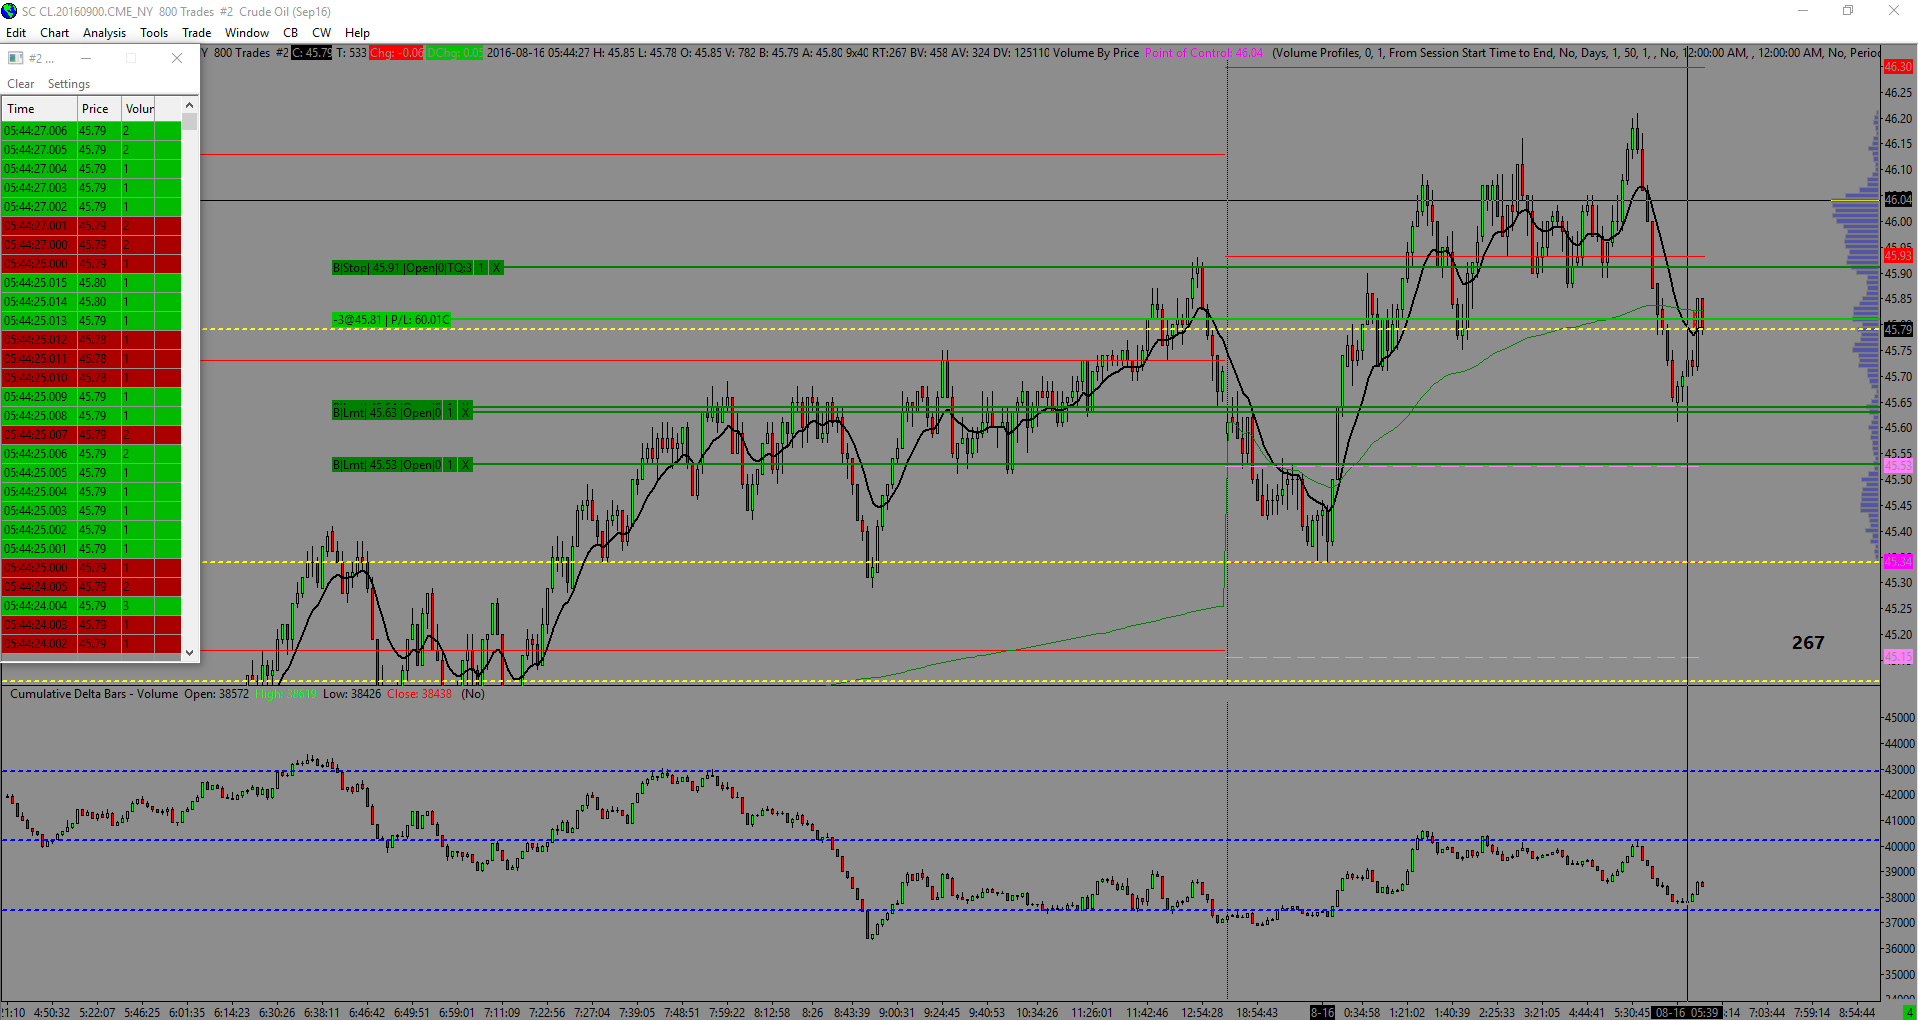1918x1020 pixels.
Task: Click the pink 45.15 price scale marker
Action: click(1898, 657)
